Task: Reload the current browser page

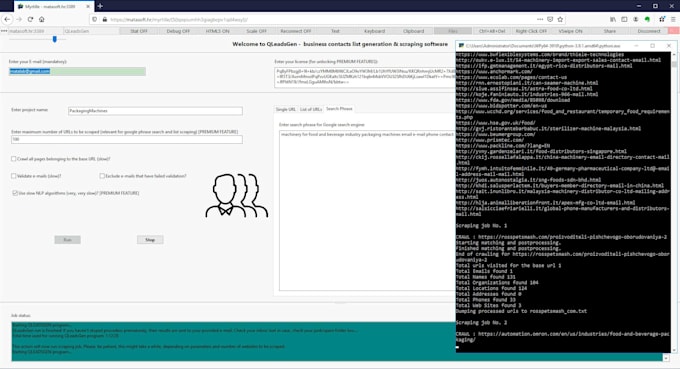Action: 30,20
